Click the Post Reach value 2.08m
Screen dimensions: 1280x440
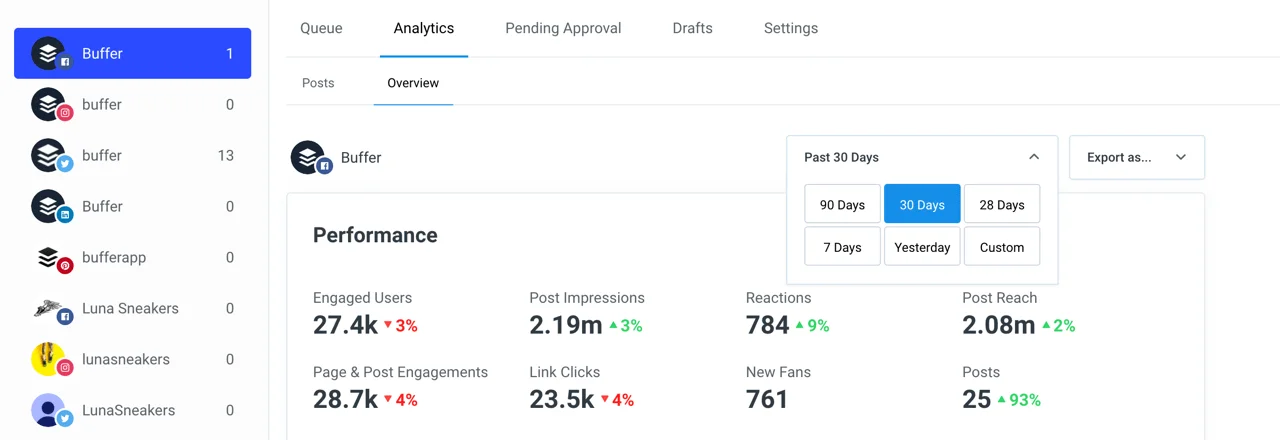pos(999,325)
